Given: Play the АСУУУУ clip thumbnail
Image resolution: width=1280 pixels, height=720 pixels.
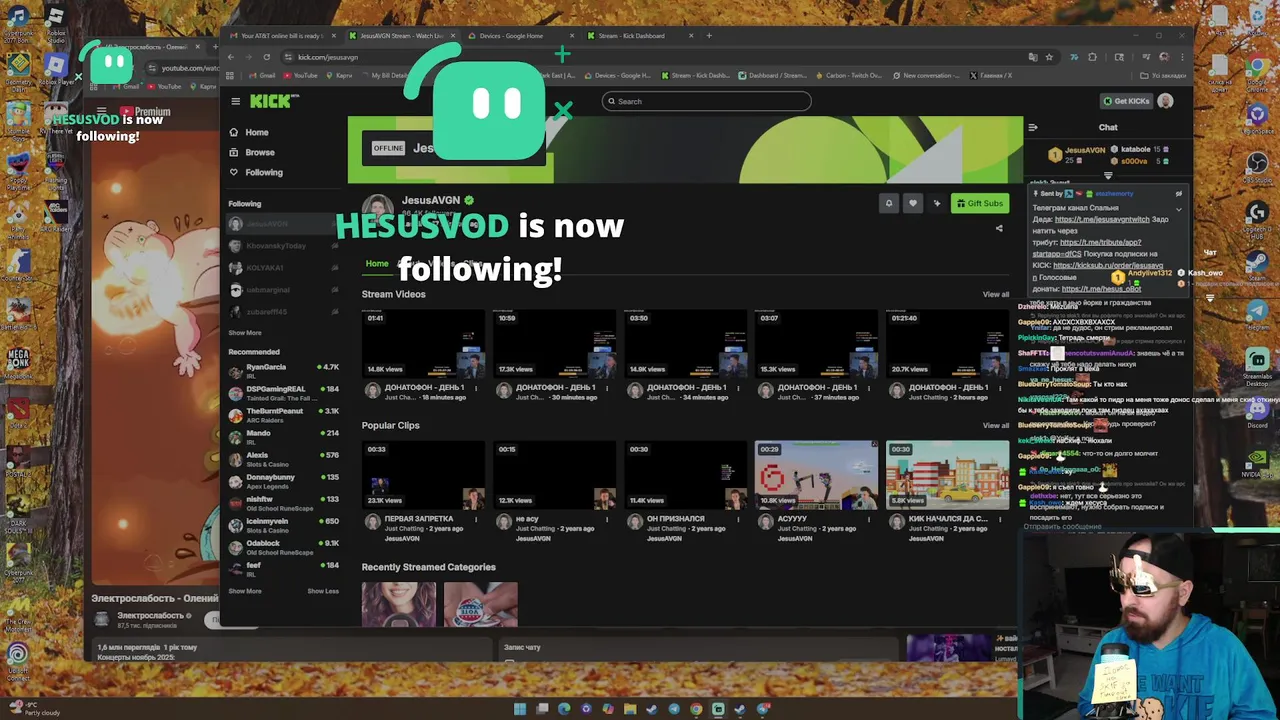Looking at the screenshot, I should point(816,475).
